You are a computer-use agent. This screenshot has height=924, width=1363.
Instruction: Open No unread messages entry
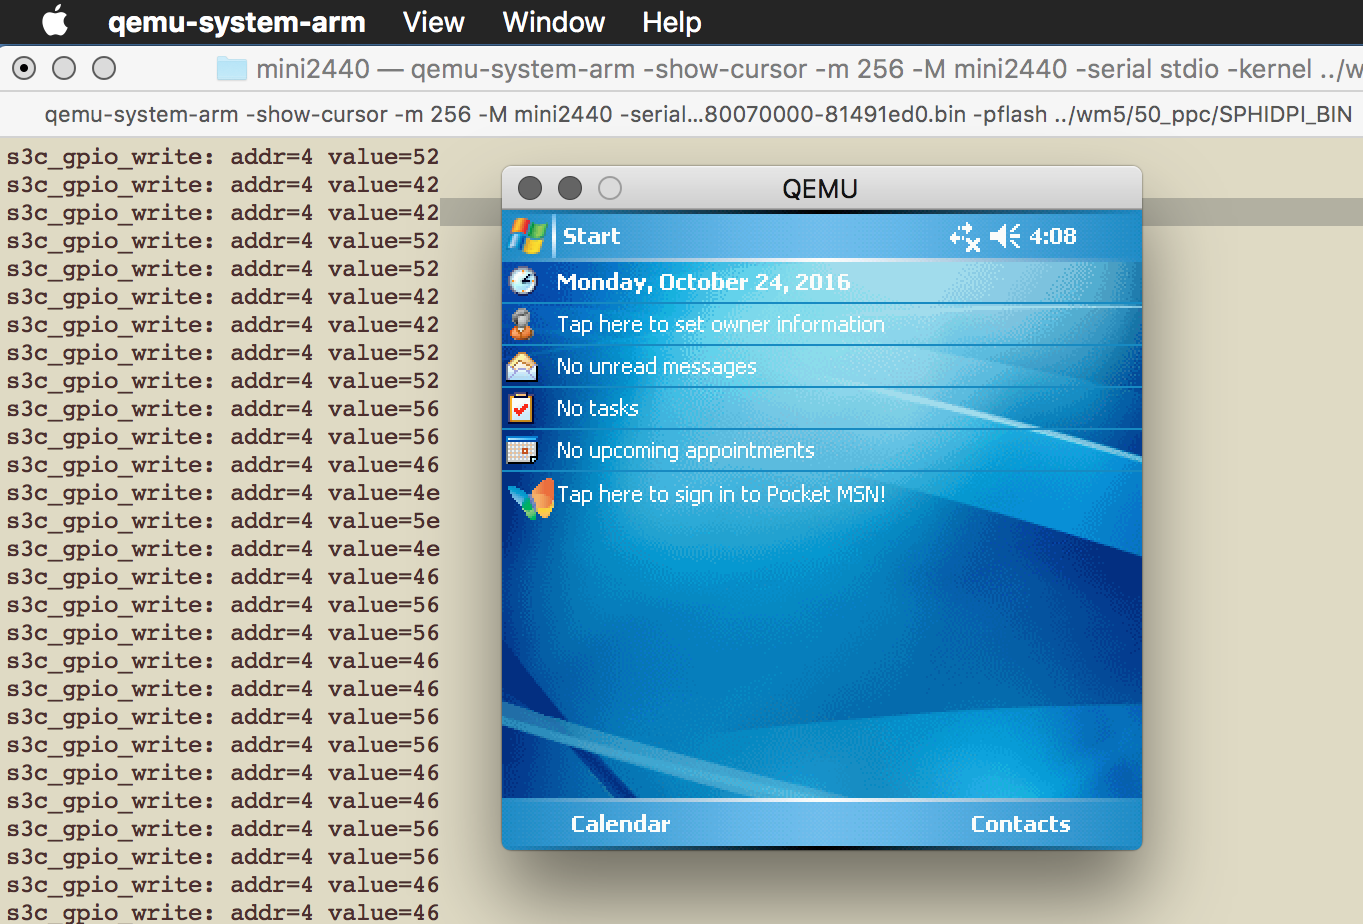coord(656,367)
